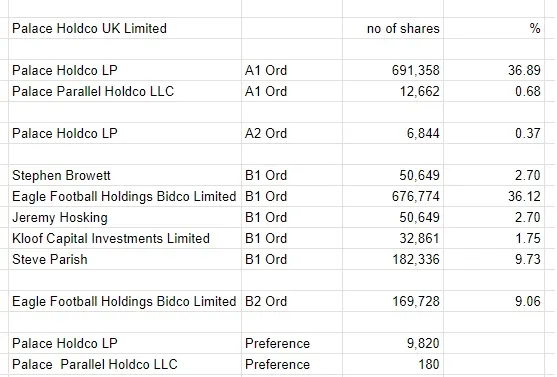Click the cell with 6,844 shares

393,133
